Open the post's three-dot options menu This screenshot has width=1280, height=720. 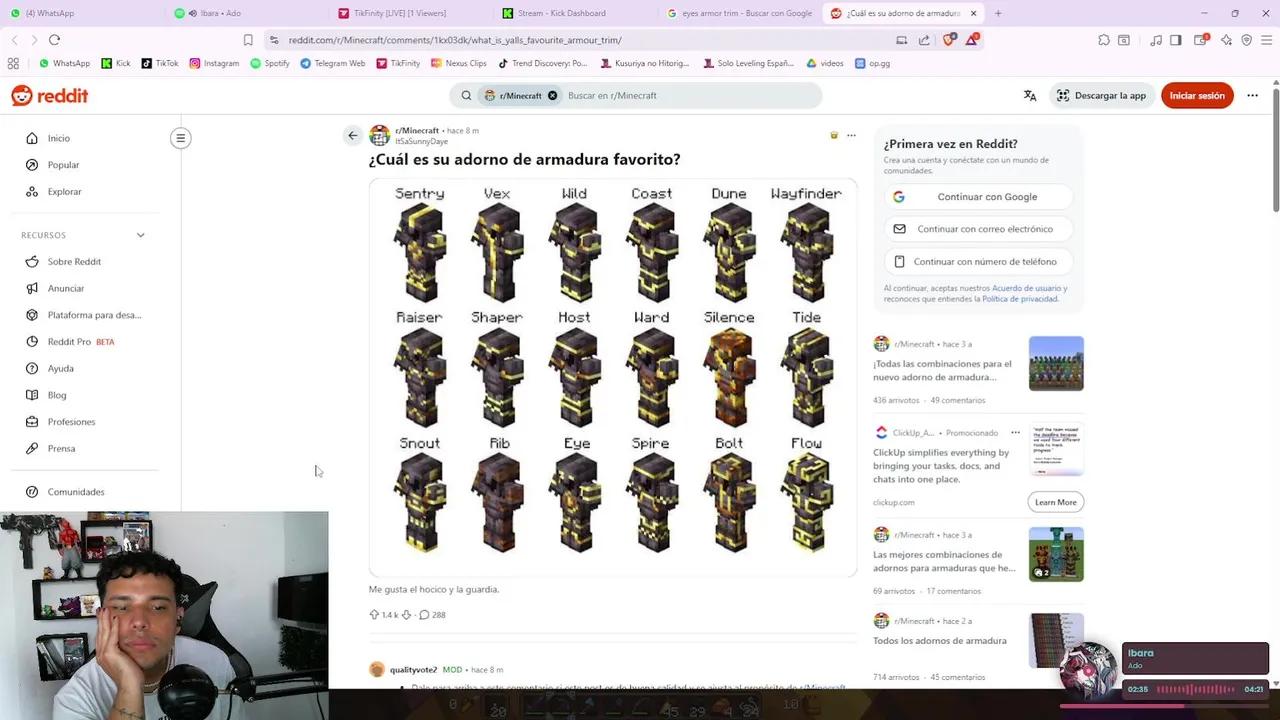851,135
